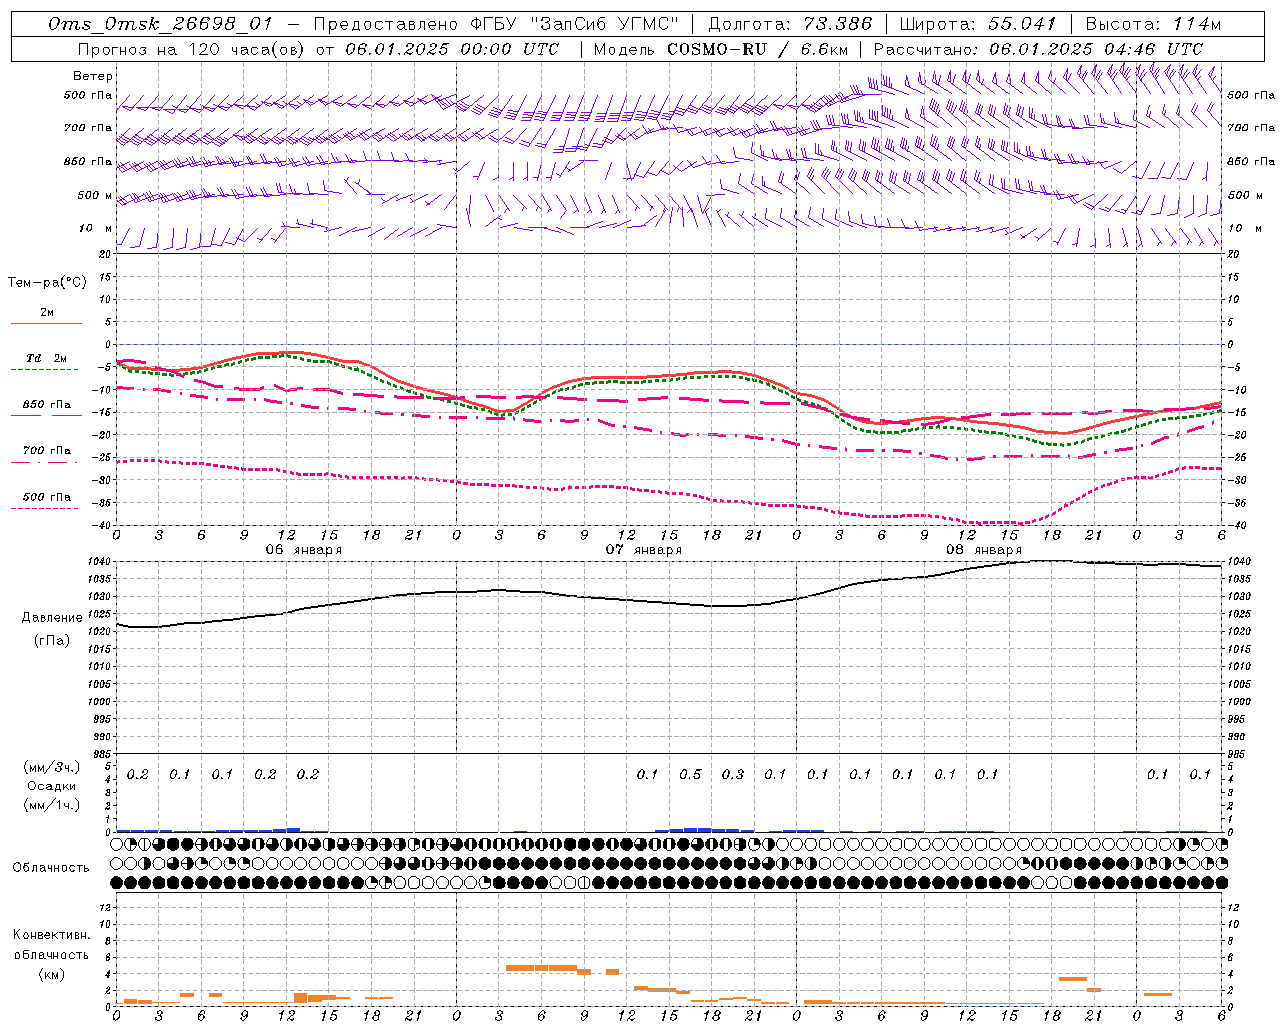1280x1024 pixels.
Task: Click the (мм/3ч.) unit label
Action: (x=52, y=767)
